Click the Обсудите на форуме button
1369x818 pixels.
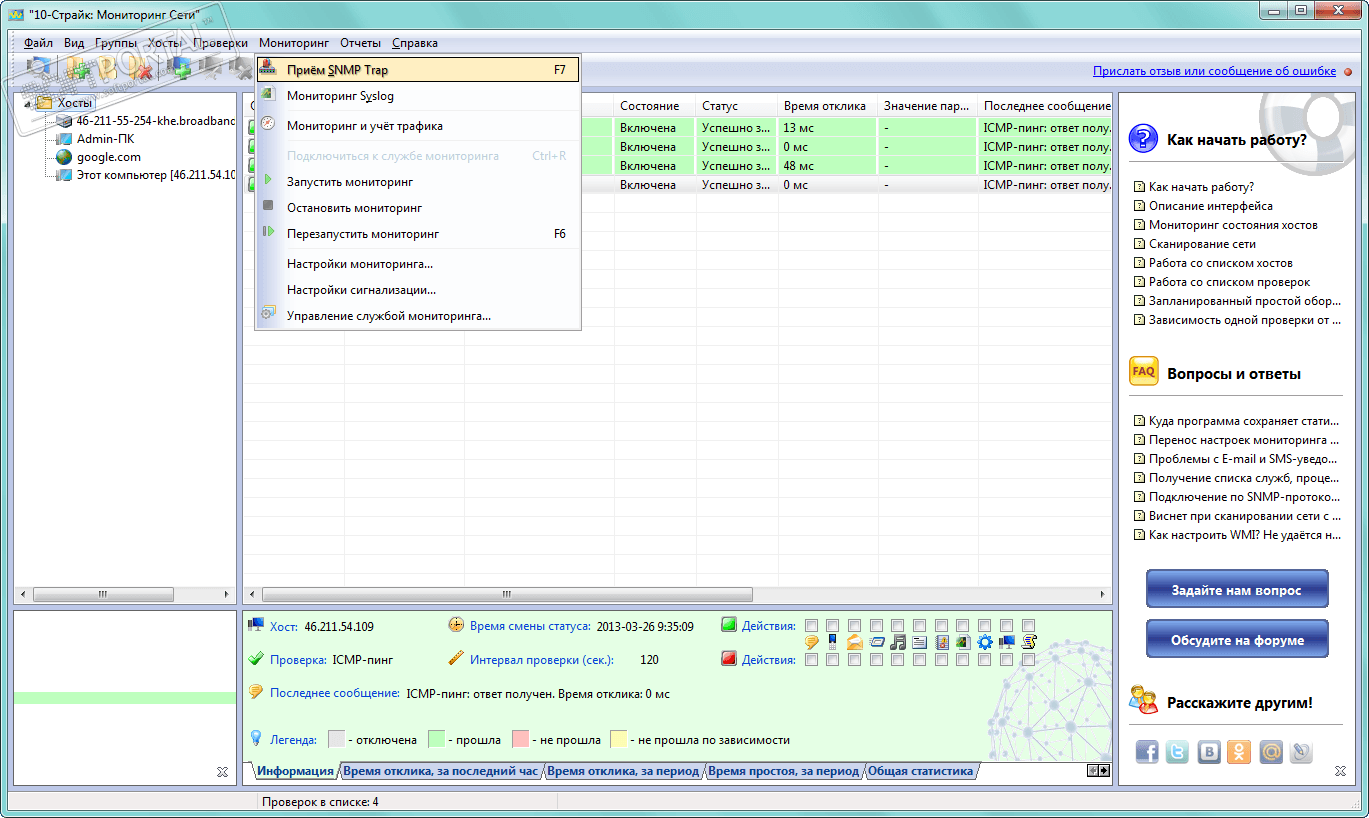tap(1237, 640)
